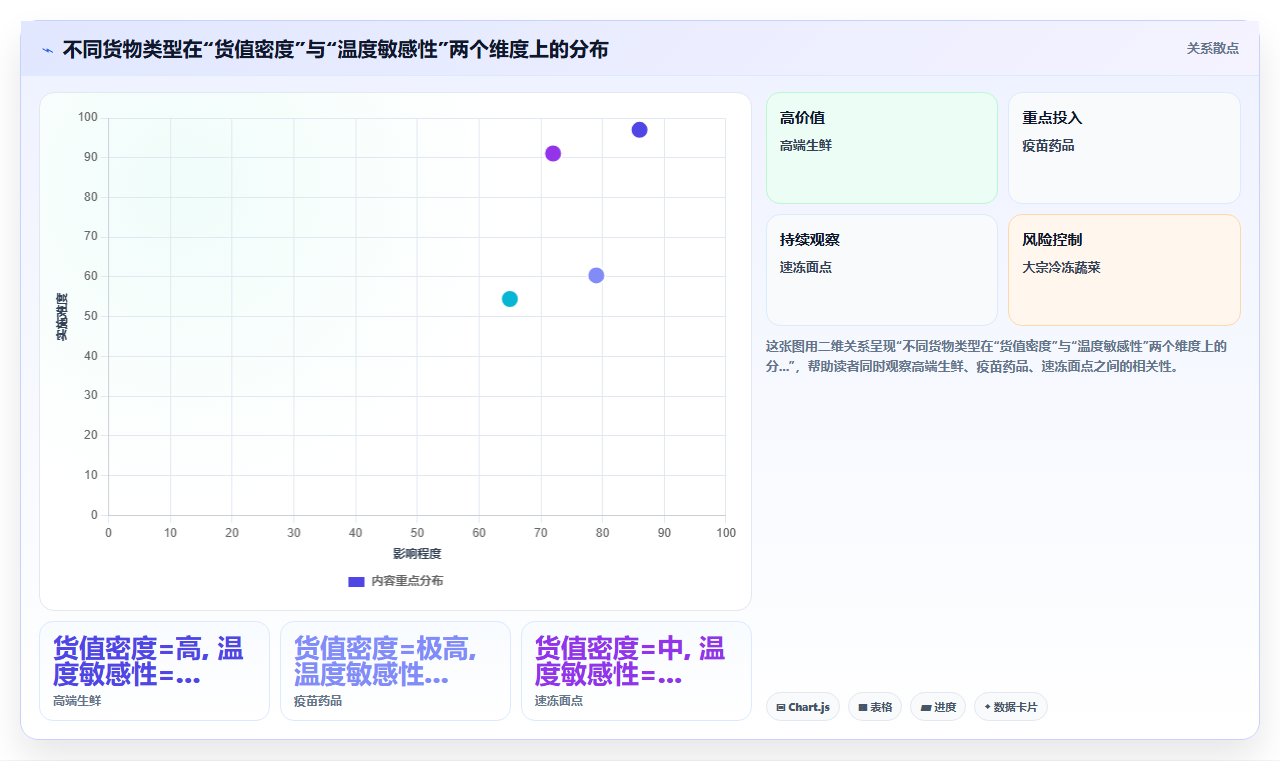Click the 100 label on the y-axis
The image size is (1280, 761).
[88, 118]
